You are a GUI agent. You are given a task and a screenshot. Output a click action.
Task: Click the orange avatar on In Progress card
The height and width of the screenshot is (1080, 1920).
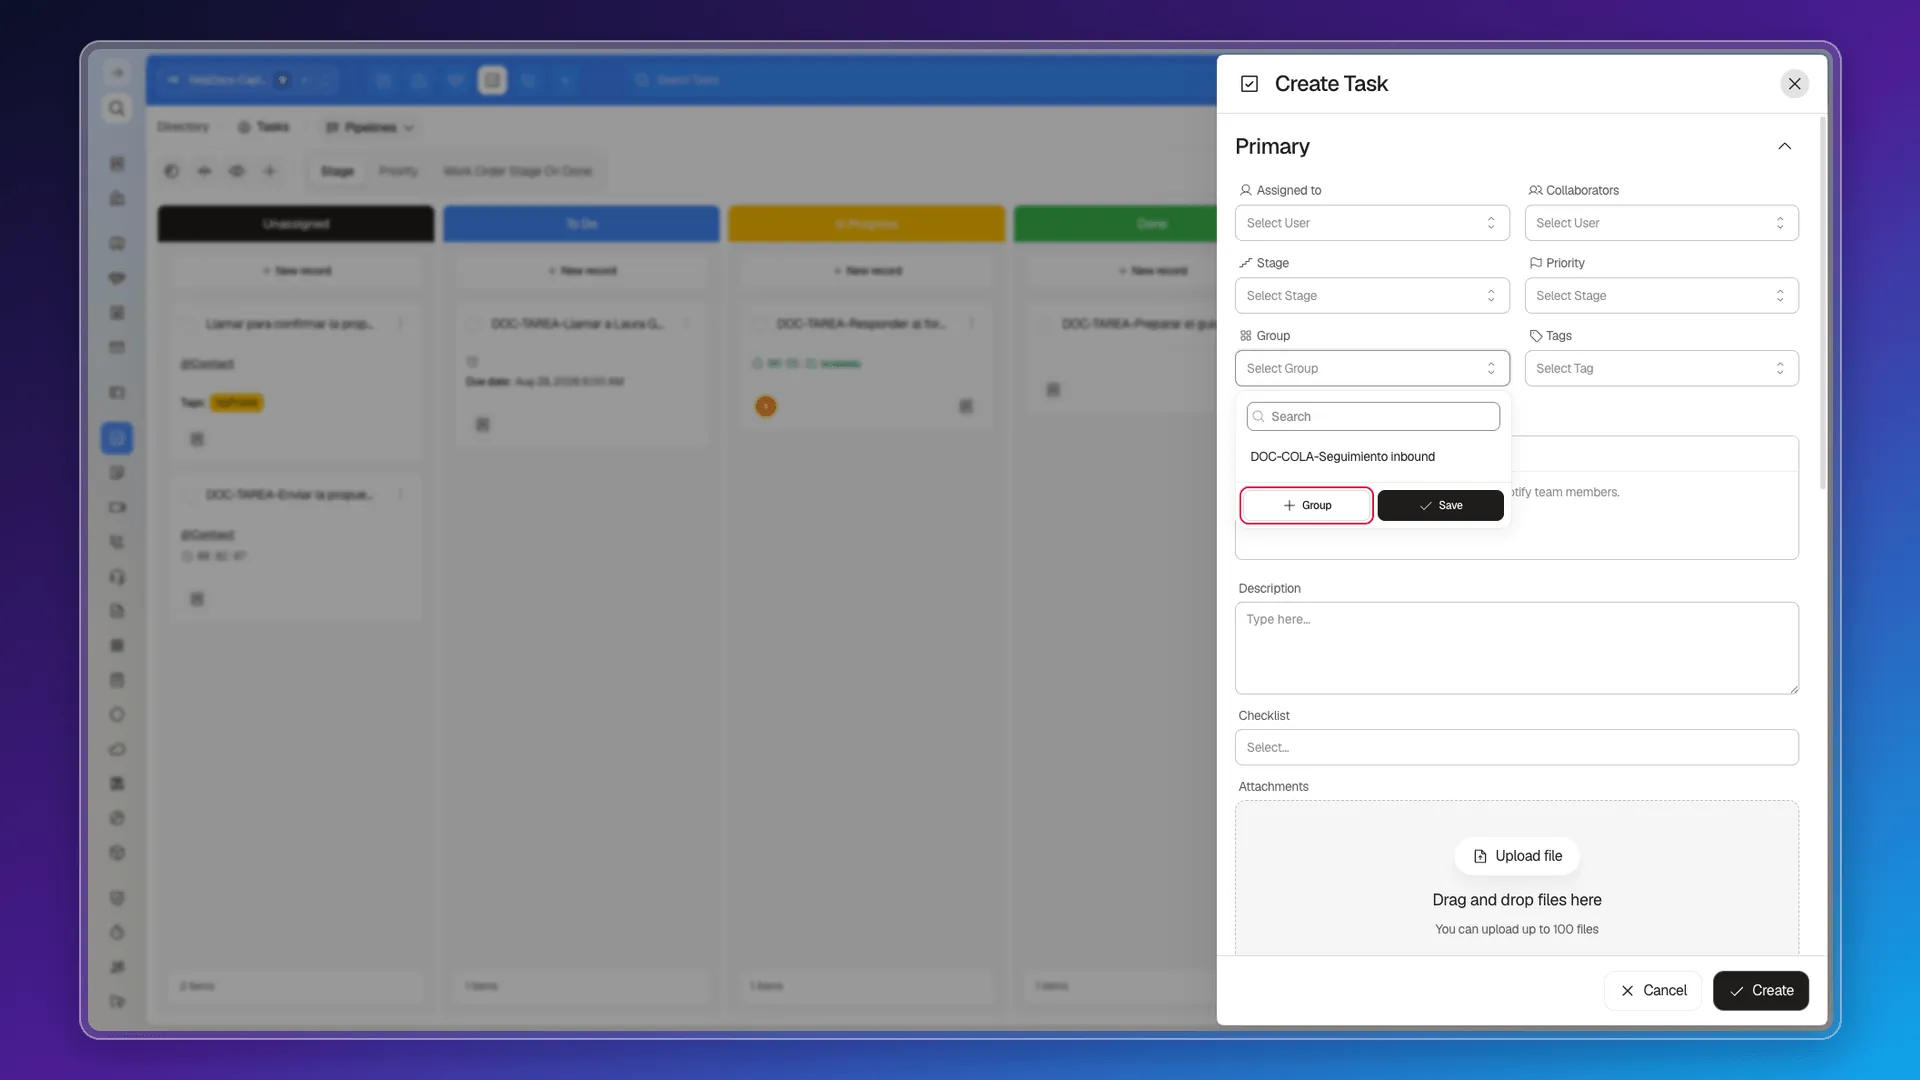pyautogui.click(x=765, y=406)
